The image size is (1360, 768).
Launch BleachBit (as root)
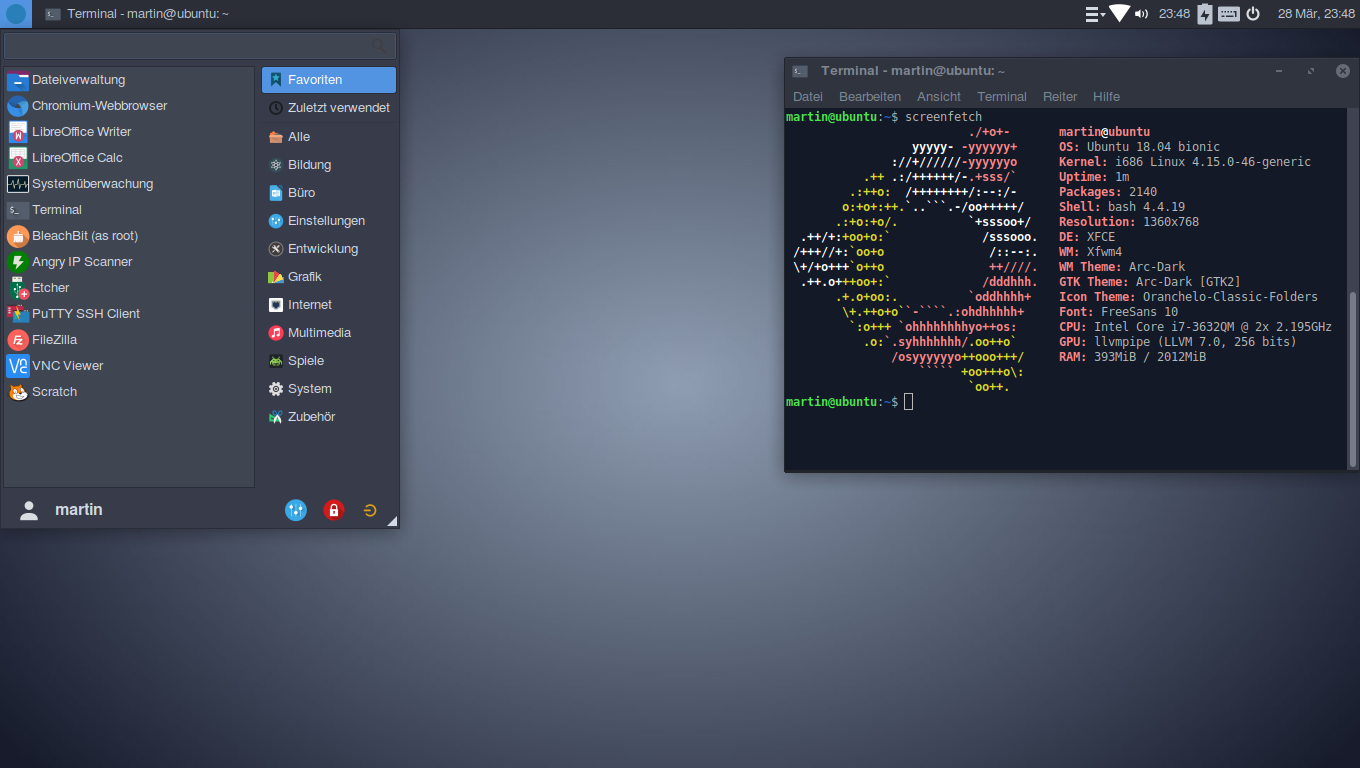[x=129, y=236]
